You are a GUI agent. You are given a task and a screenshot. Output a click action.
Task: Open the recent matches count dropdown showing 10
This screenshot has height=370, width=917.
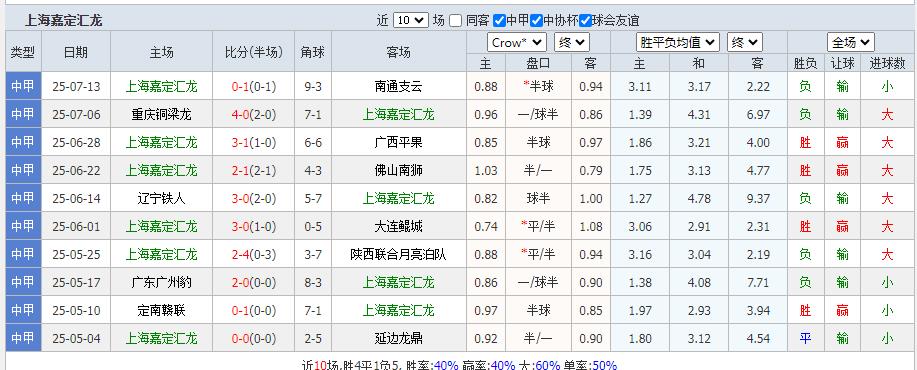click(x=411, y=20)
